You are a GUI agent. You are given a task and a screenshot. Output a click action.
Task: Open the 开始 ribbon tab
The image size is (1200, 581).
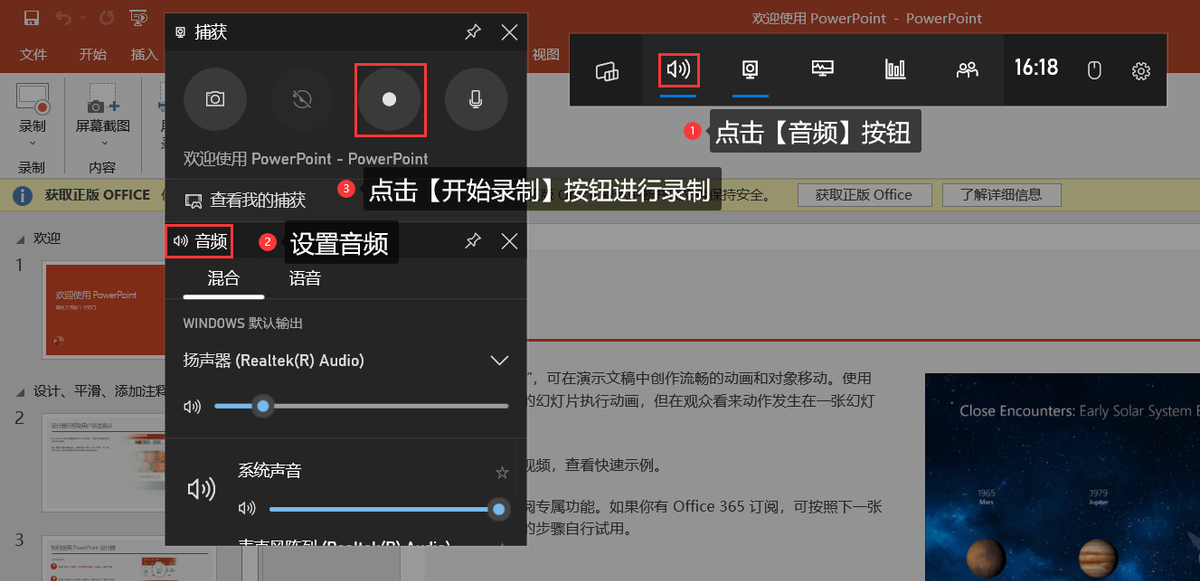(x=93, y=54)
